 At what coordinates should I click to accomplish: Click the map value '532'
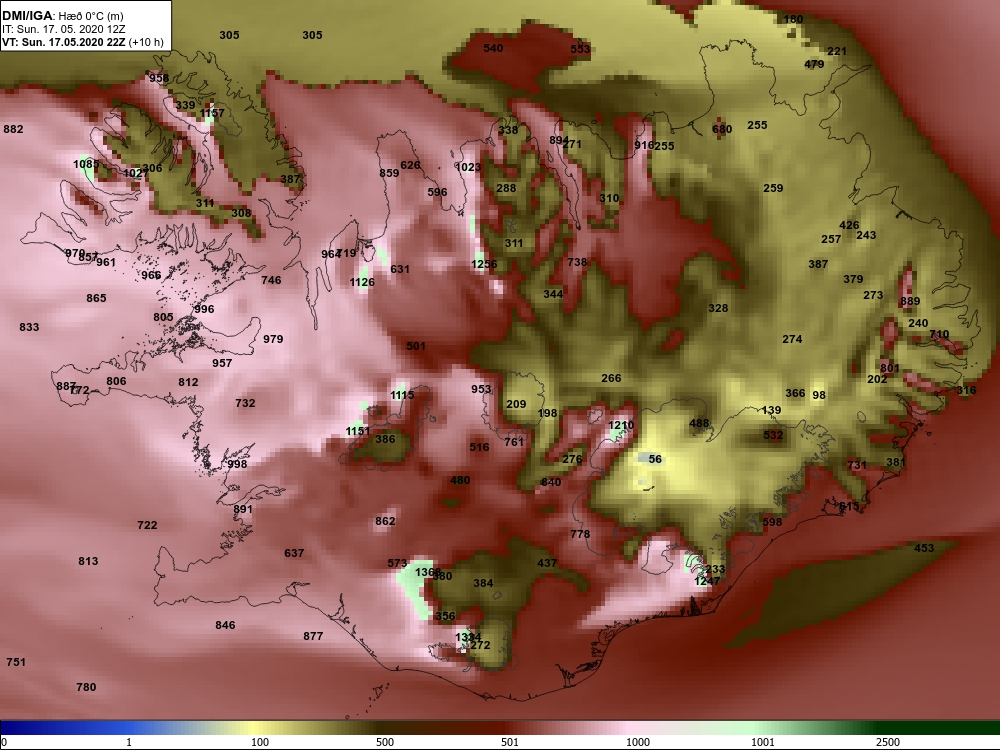[x=773, y=435]
